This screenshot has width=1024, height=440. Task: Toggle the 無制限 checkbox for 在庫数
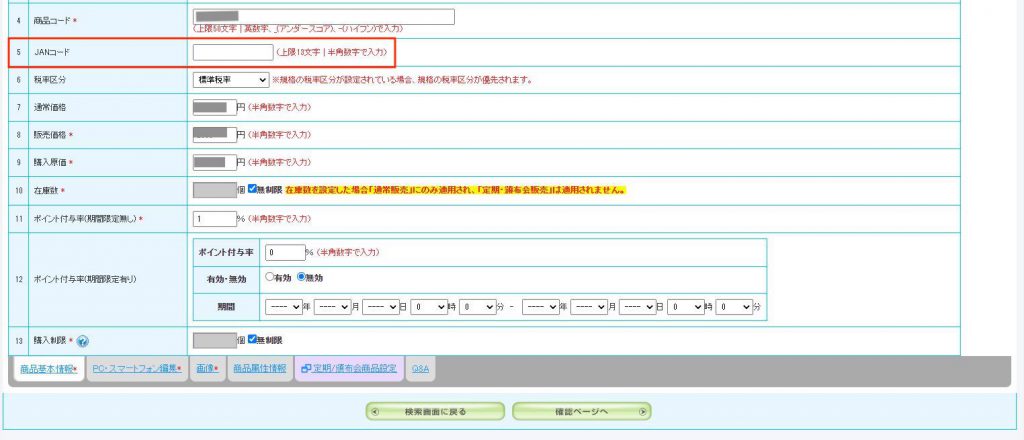pyautogui.click(x=253, y=189)
